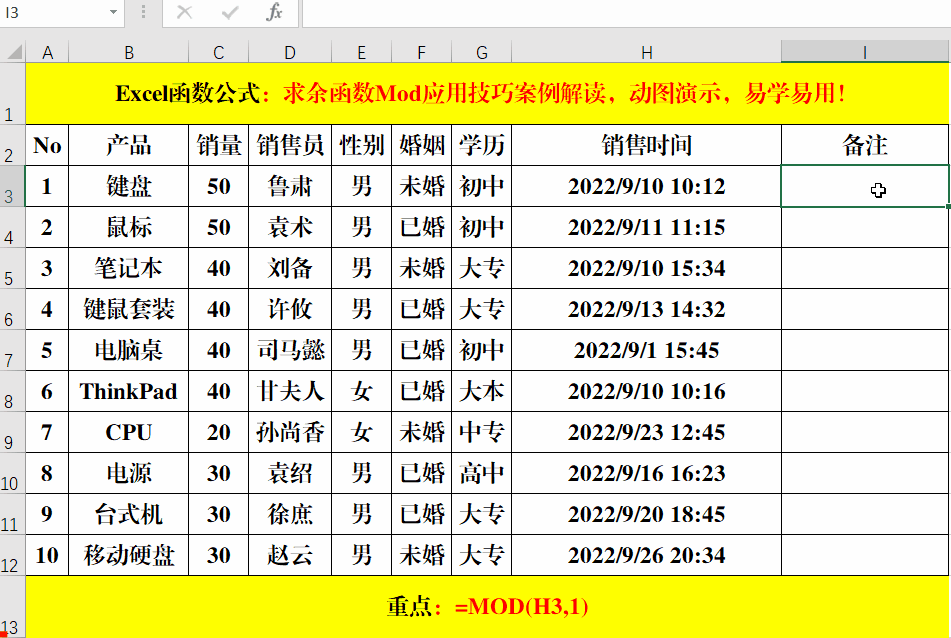Select the time cell 2022/9/26 20:34

coord(647,555)
